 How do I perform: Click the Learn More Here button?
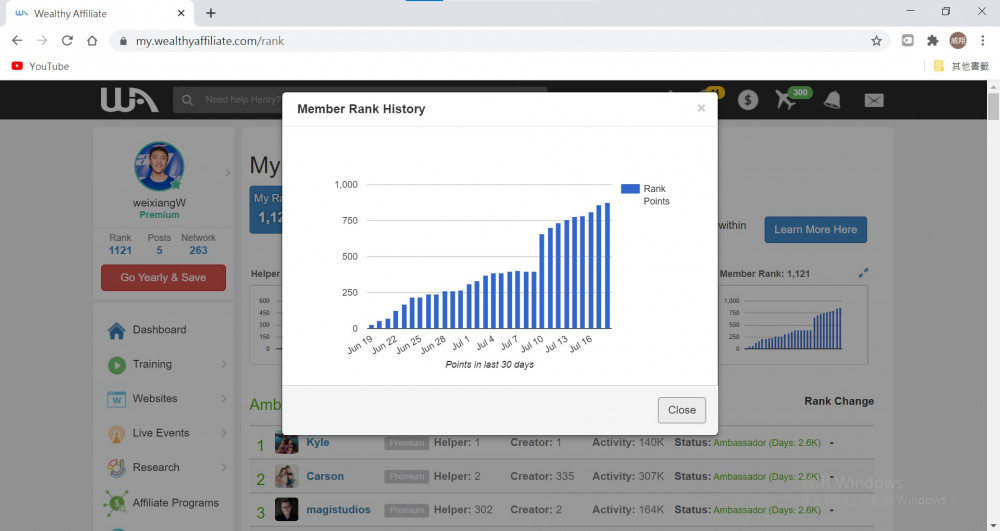pos(816,229)
